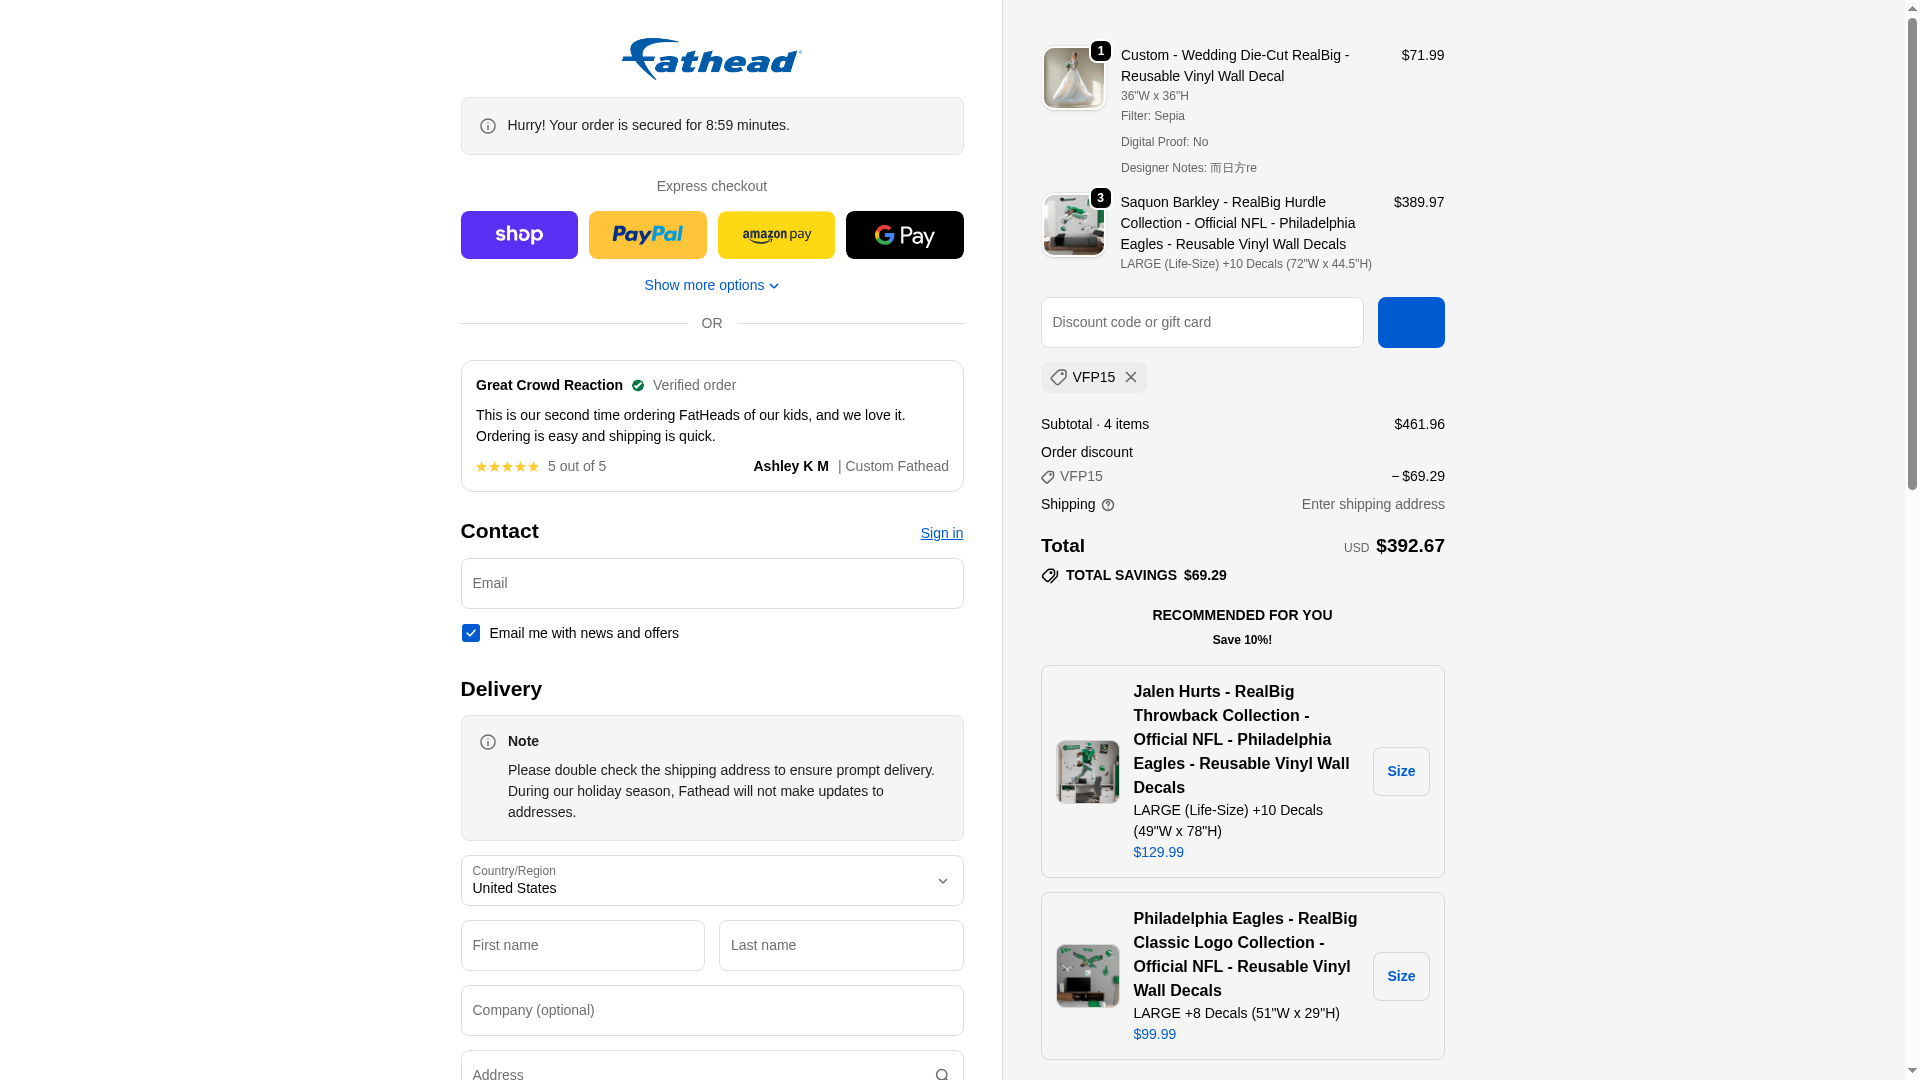Click the Discount code or gift card field
The height and width of the screenshot is (1080, 1920).
1202,322
